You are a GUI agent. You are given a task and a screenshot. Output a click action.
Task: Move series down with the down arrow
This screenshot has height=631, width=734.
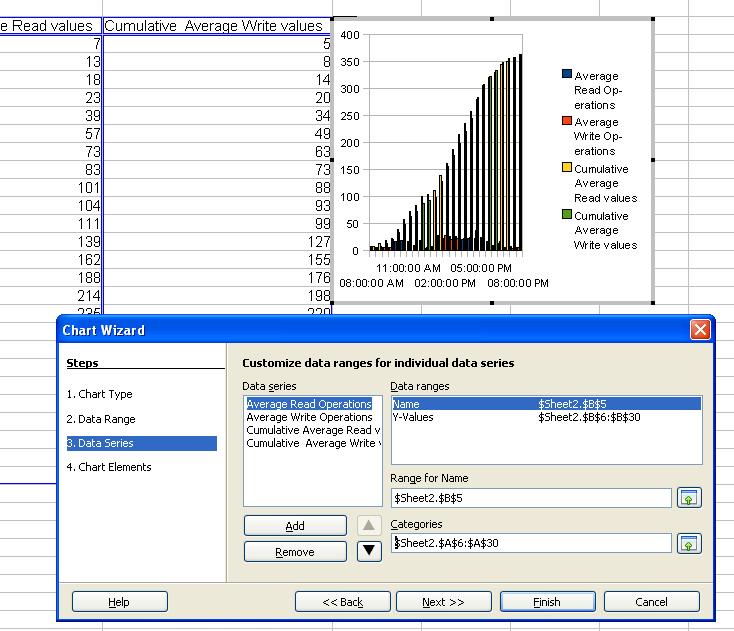(x=369, y=550)
